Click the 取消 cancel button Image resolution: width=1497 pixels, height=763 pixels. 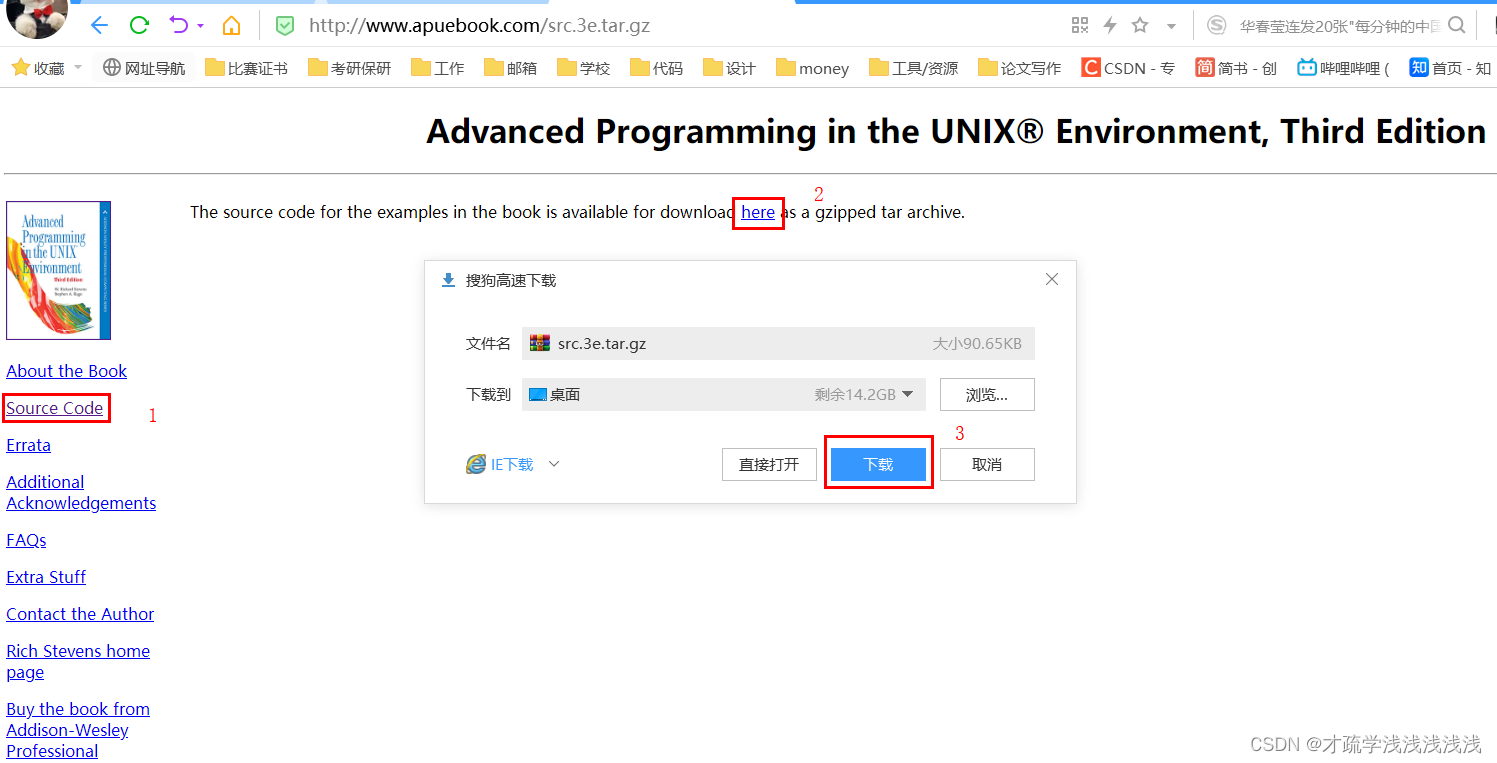click(987, 465)
